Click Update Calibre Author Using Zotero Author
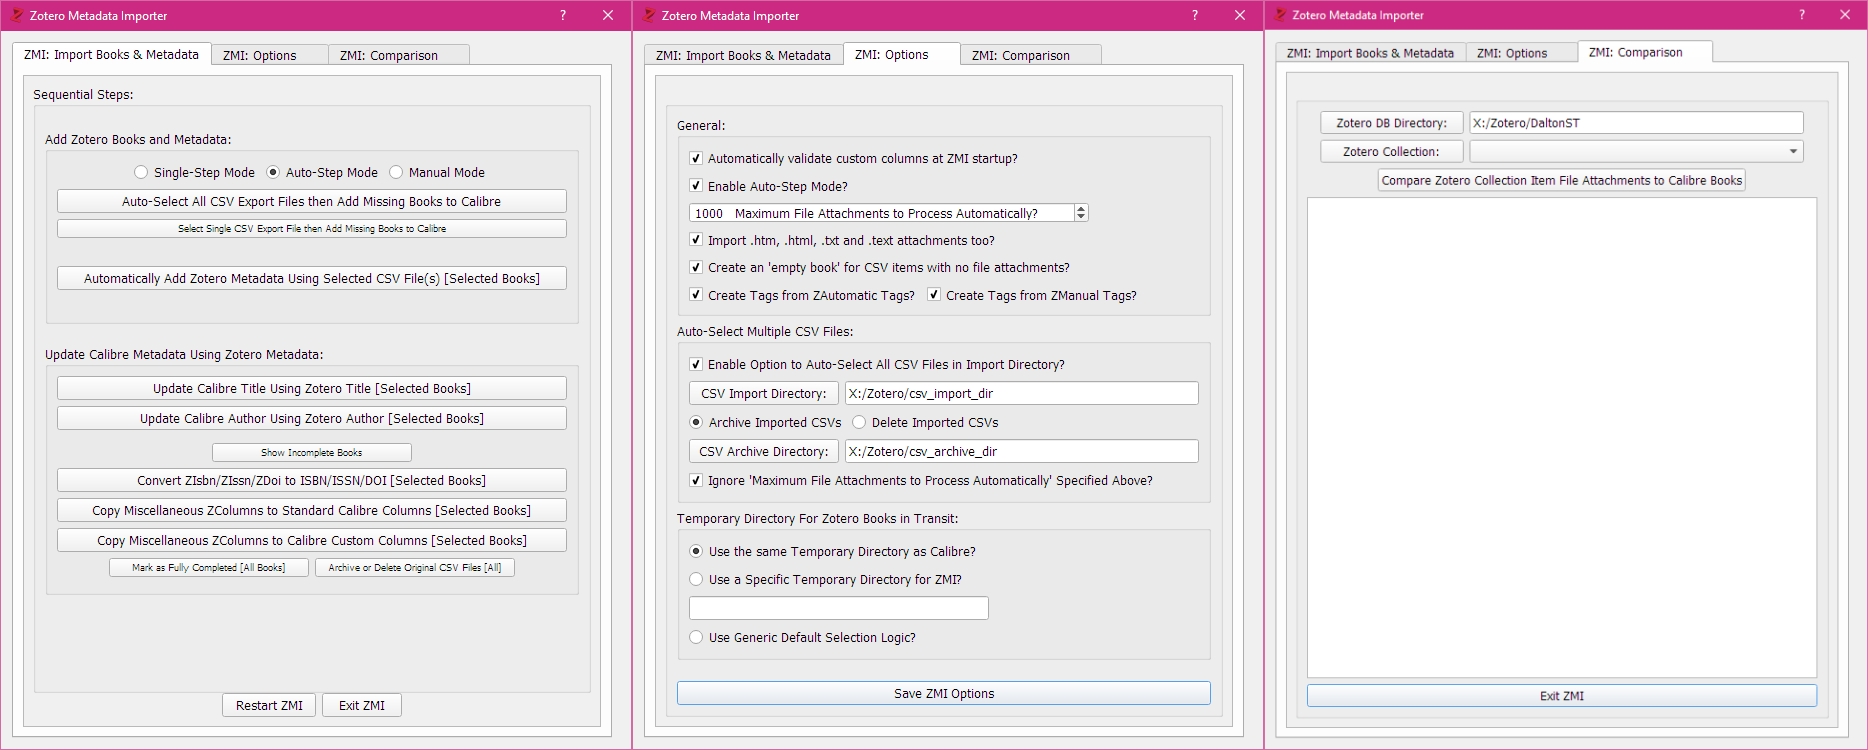The image size is (1868, 750). pyautogui.click(x=312, y=418)
